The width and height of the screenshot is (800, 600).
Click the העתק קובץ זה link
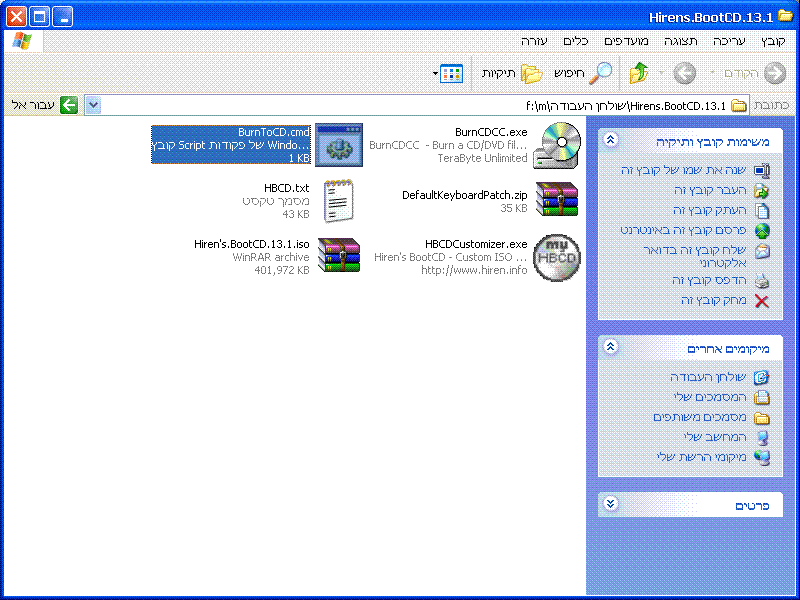click(x=710, y=210)
